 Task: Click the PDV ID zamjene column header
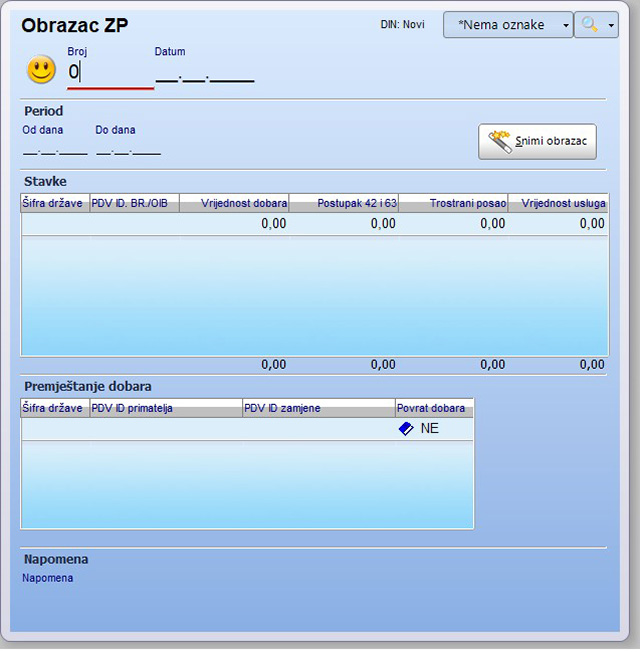(319, 408)
